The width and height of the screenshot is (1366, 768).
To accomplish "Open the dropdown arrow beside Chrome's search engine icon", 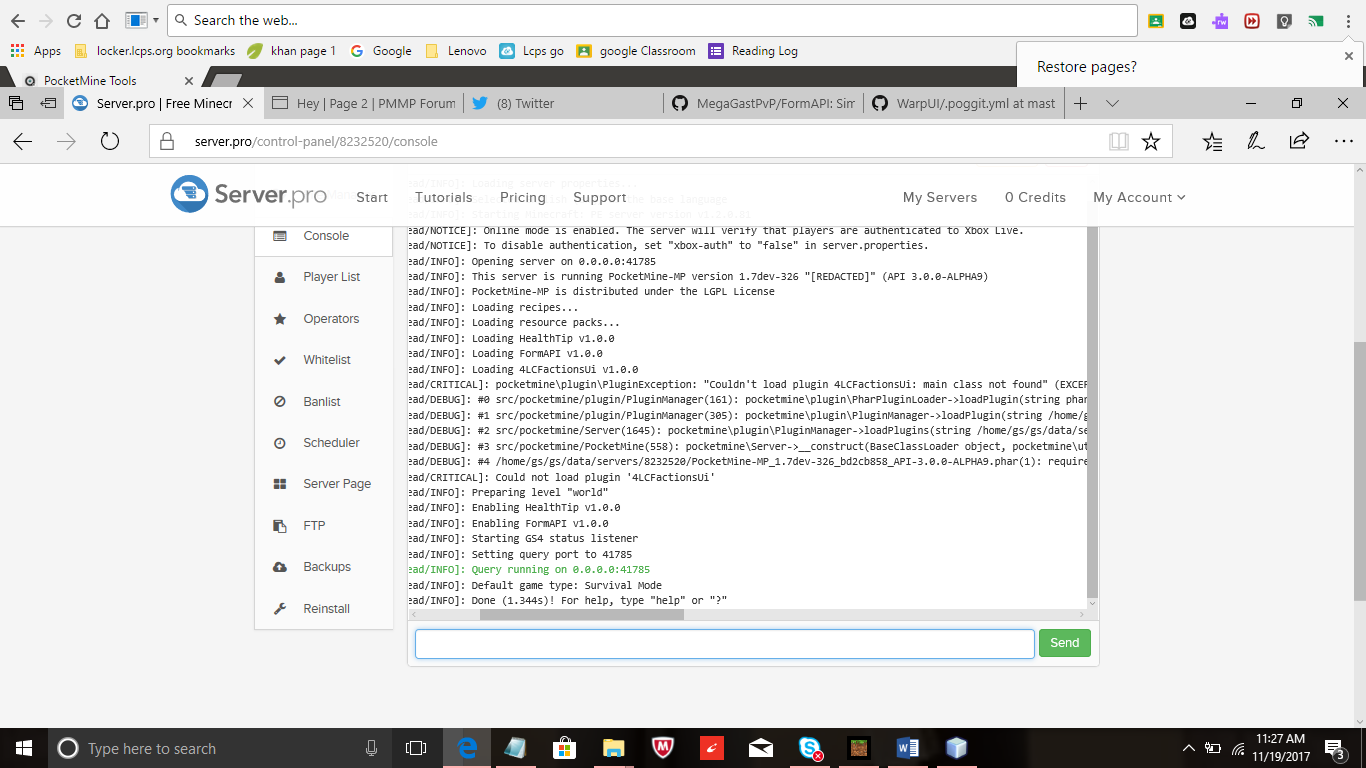I will [155, 20].
